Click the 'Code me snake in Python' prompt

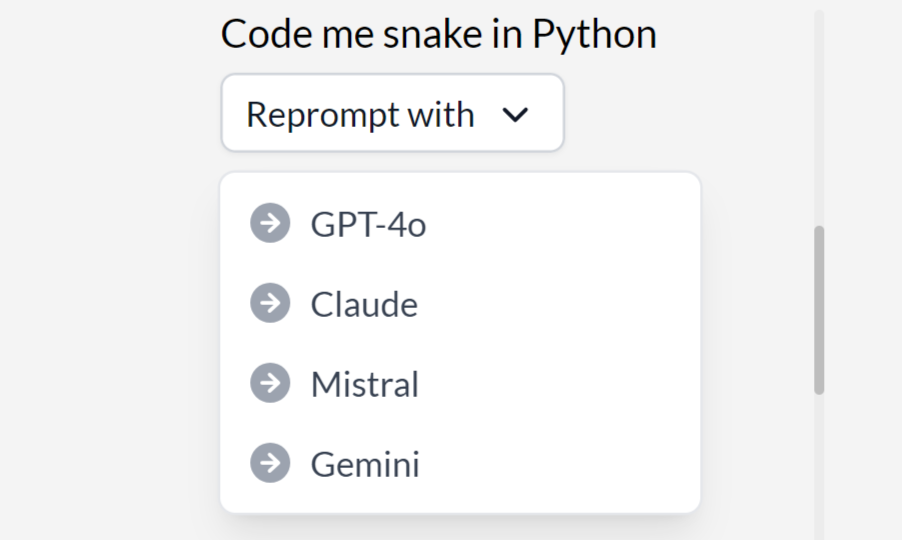pyautogui.click(x=438, y=34)
